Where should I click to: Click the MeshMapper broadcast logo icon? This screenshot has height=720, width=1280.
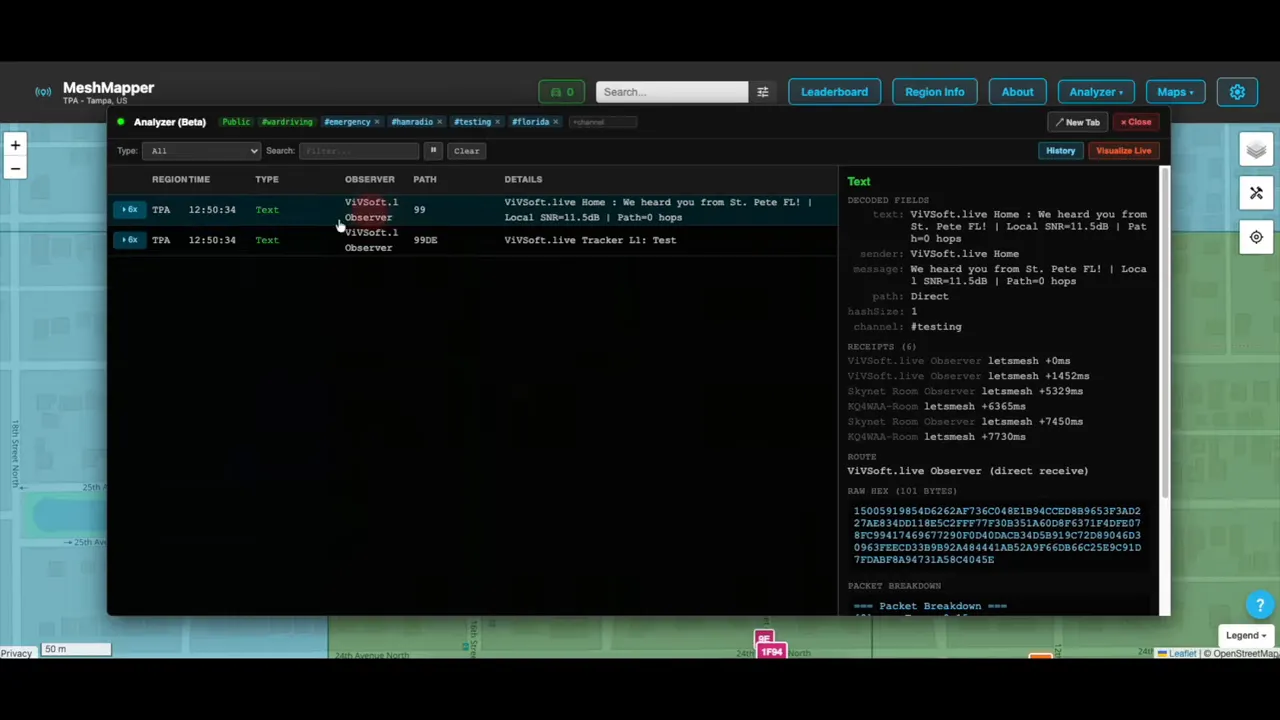43,92
